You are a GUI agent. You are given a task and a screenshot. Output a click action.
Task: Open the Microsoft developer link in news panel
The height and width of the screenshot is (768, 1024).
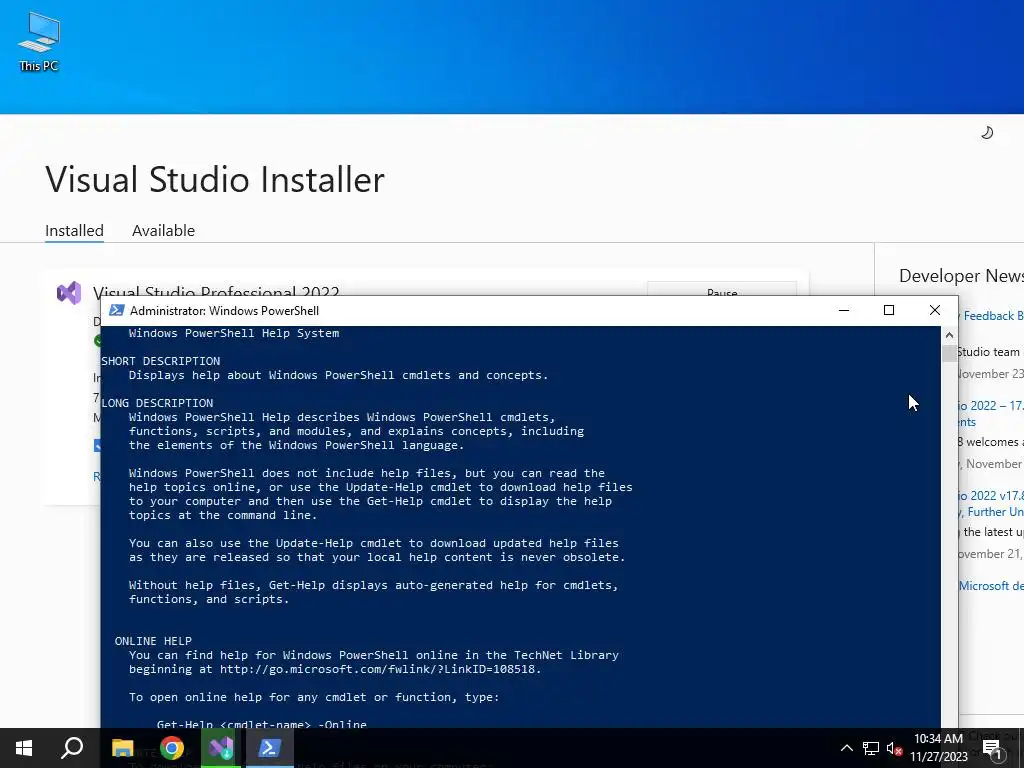point(991,586)
